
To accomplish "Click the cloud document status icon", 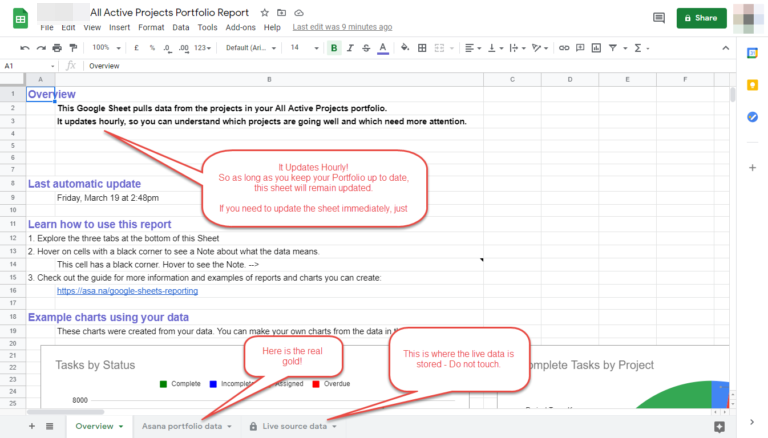I will [x=299, y=13].
